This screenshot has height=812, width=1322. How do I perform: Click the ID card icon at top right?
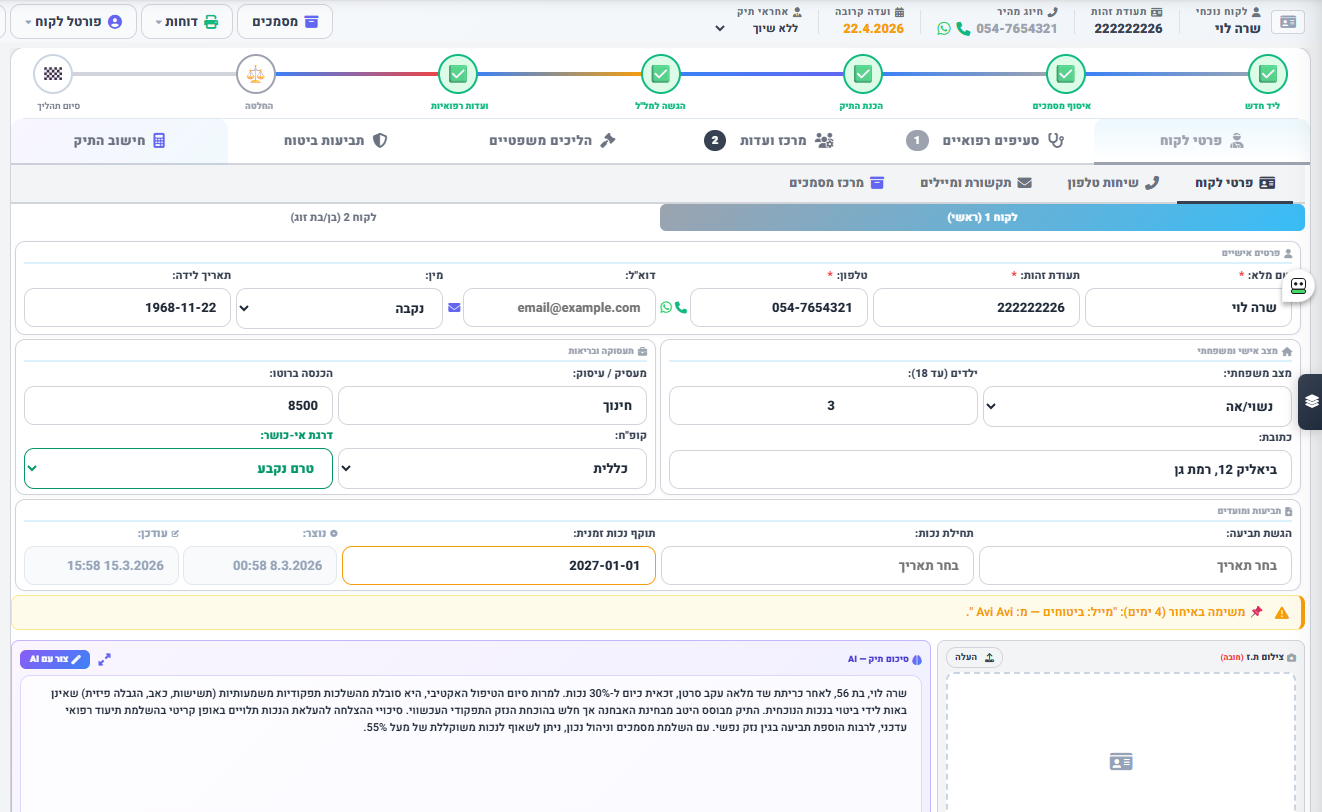[x=1288, y=22]
